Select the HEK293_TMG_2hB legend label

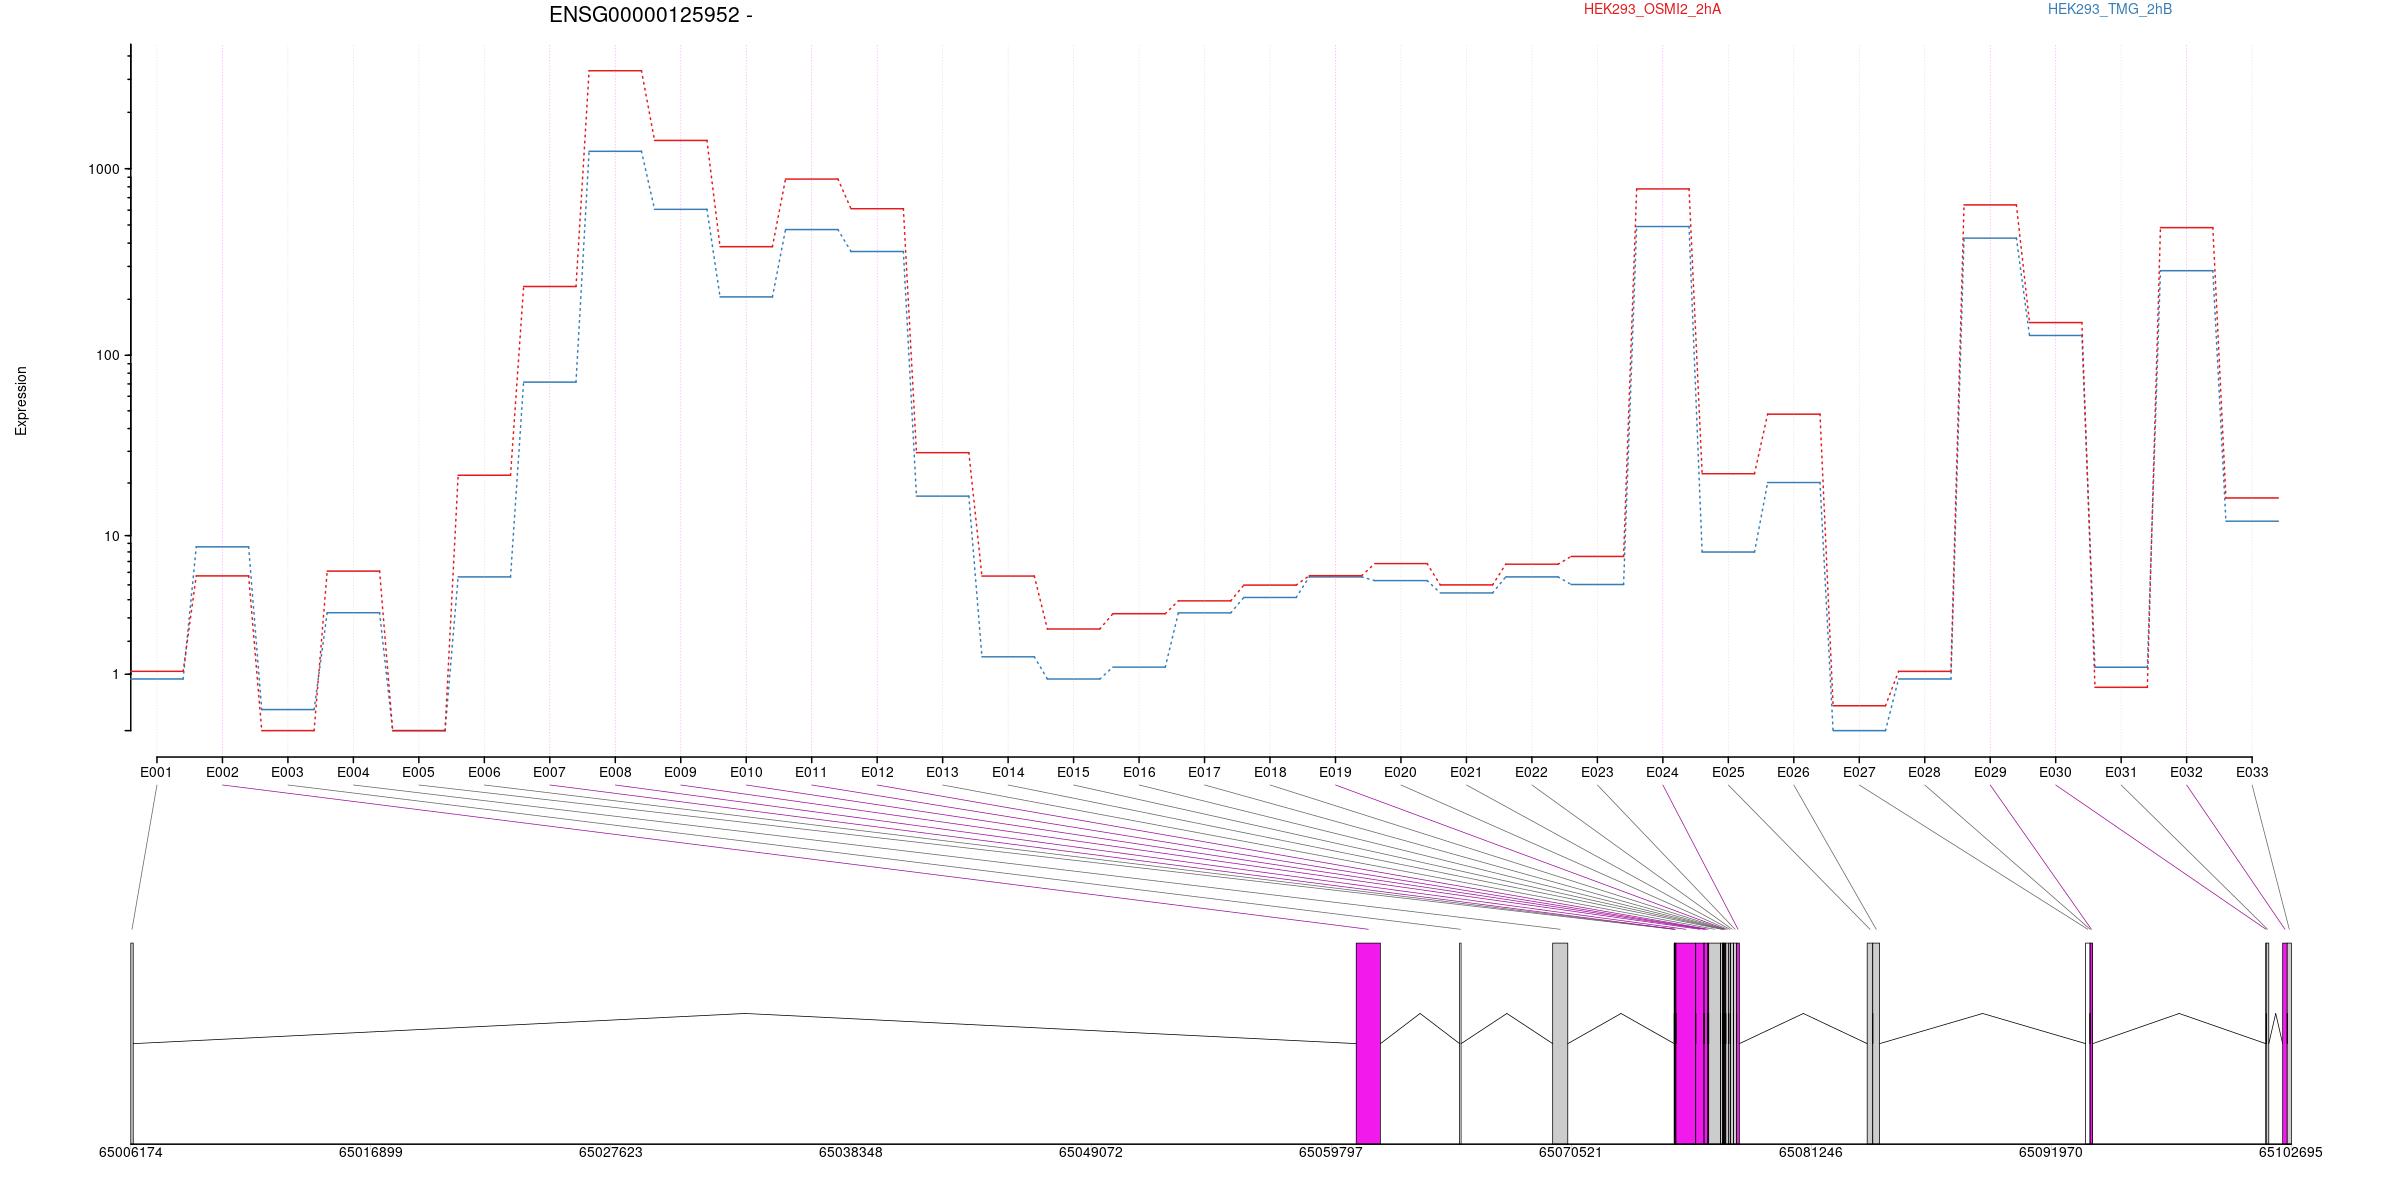(x=2110, y=9)
